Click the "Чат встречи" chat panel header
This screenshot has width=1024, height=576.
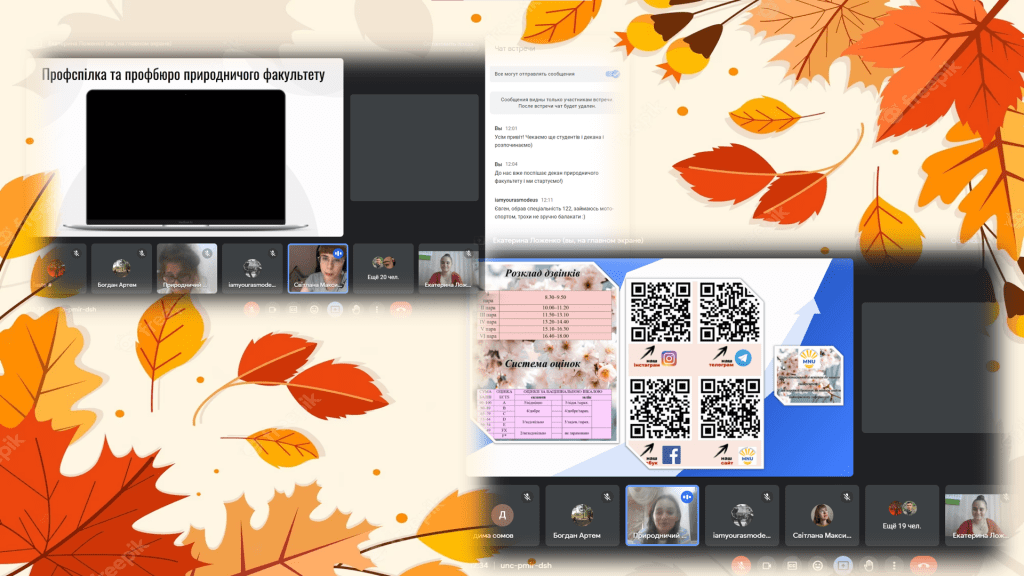516,48
